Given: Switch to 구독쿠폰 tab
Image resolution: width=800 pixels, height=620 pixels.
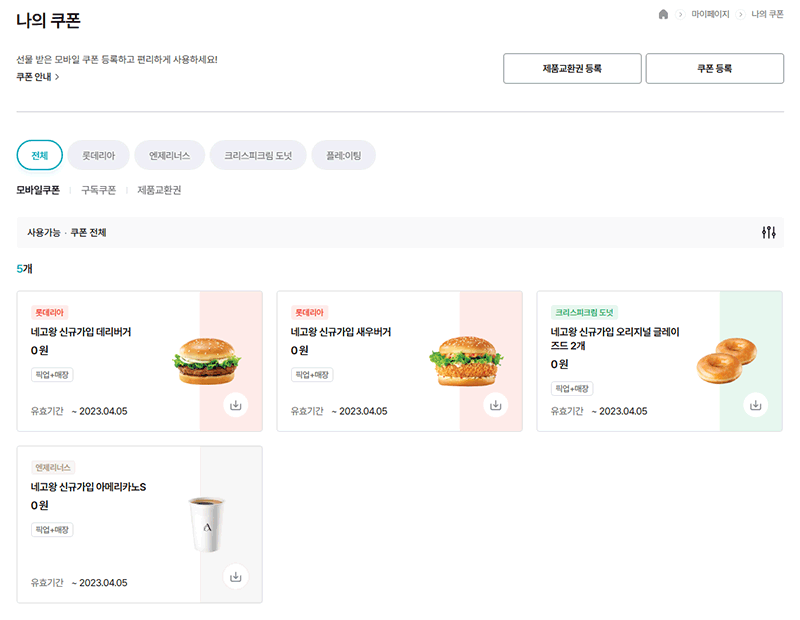Looking at the screenshot, I should click(98, 190).
